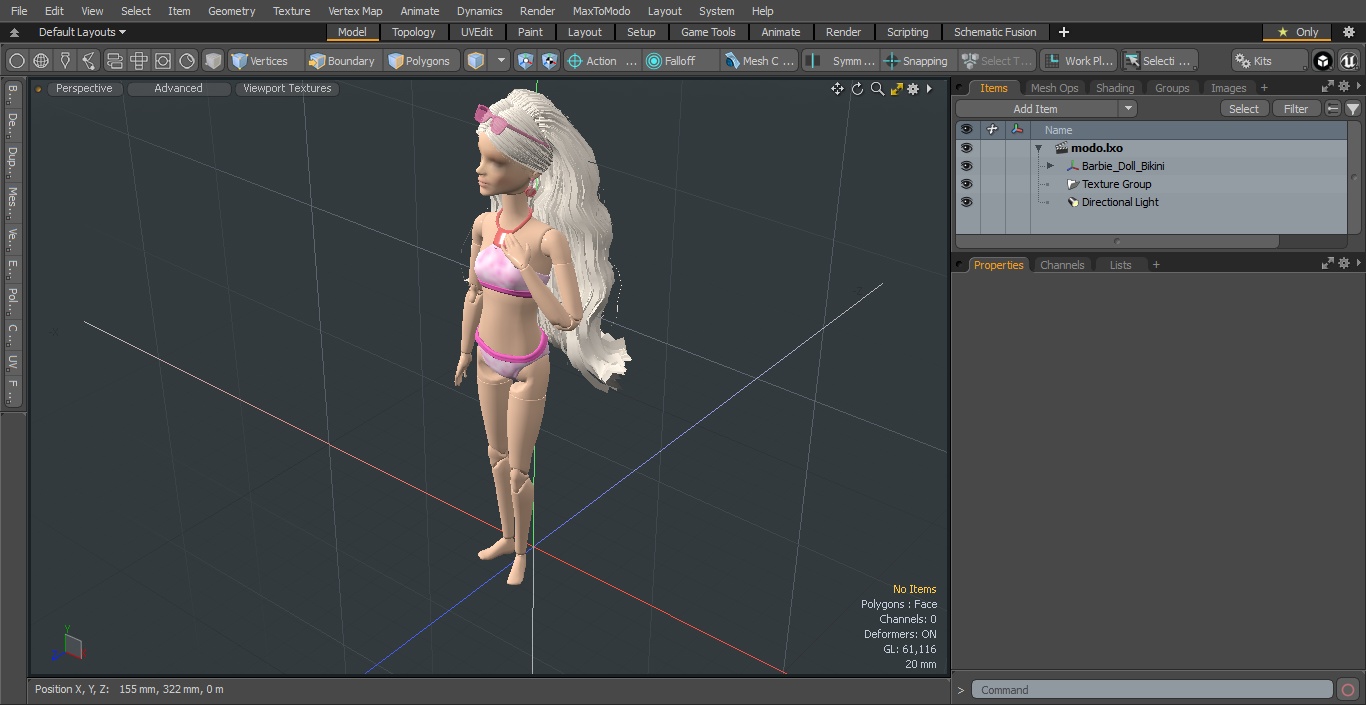The image size is (1366, 705).
Task: Click the Filter button in Items panel
Action: (x=1296, y=109)
